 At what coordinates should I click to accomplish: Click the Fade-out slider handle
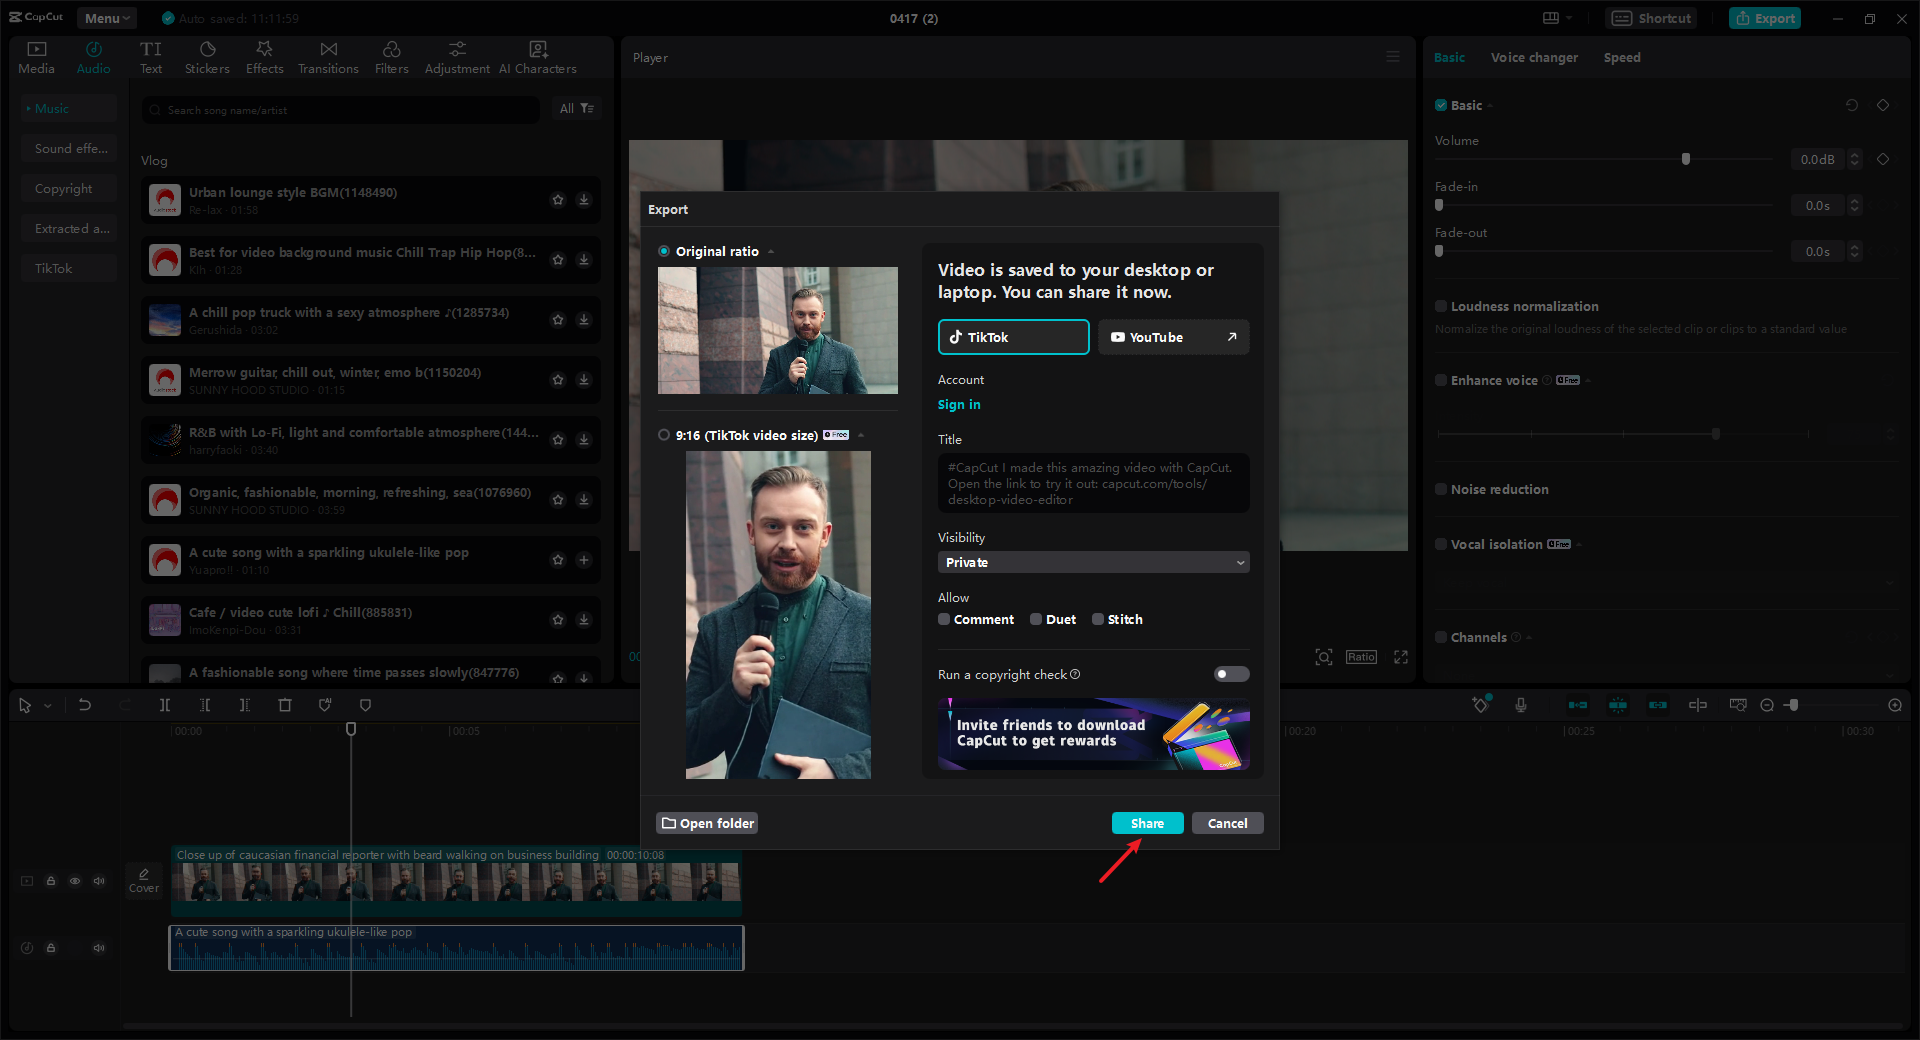[1439, 251]
